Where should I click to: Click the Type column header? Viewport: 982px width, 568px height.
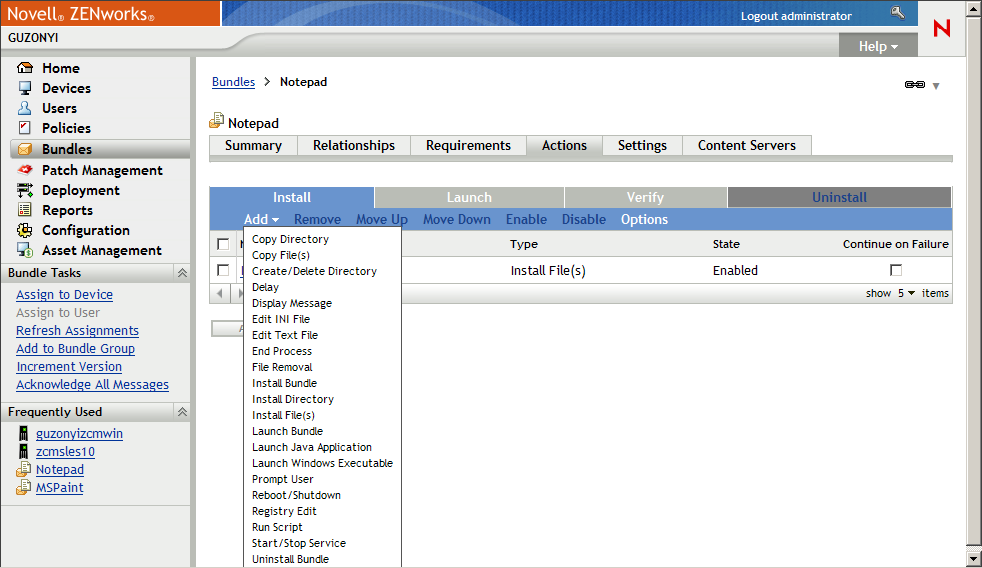click(x=524, y=244)
